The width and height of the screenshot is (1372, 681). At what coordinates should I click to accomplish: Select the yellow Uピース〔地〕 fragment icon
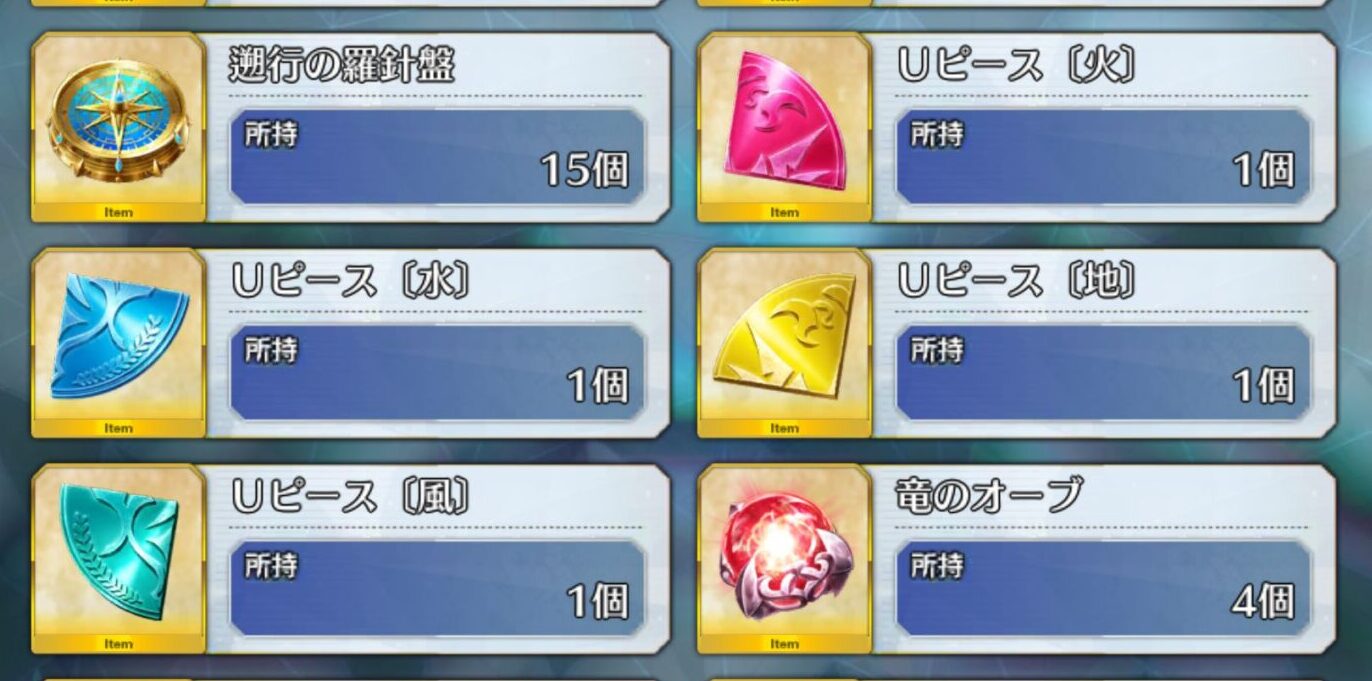785,335
